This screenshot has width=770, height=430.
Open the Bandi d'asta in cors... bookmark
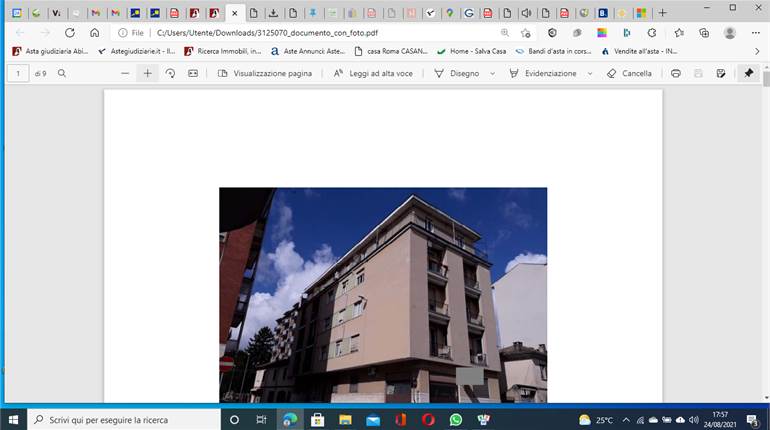click(553, 51)
